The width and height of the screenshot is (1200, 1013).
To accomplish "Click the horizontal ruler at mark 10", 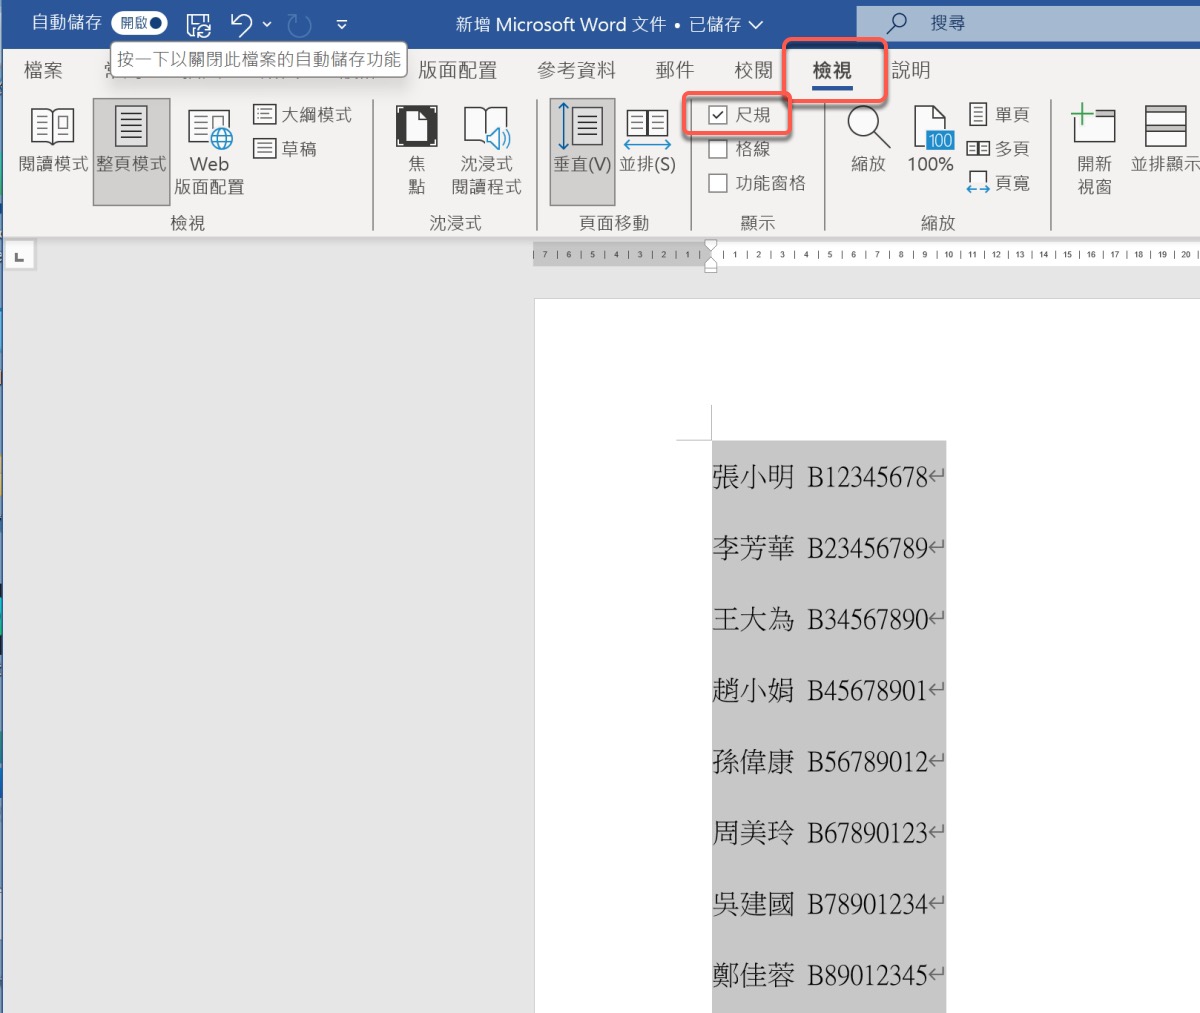I will click(949, 255).
